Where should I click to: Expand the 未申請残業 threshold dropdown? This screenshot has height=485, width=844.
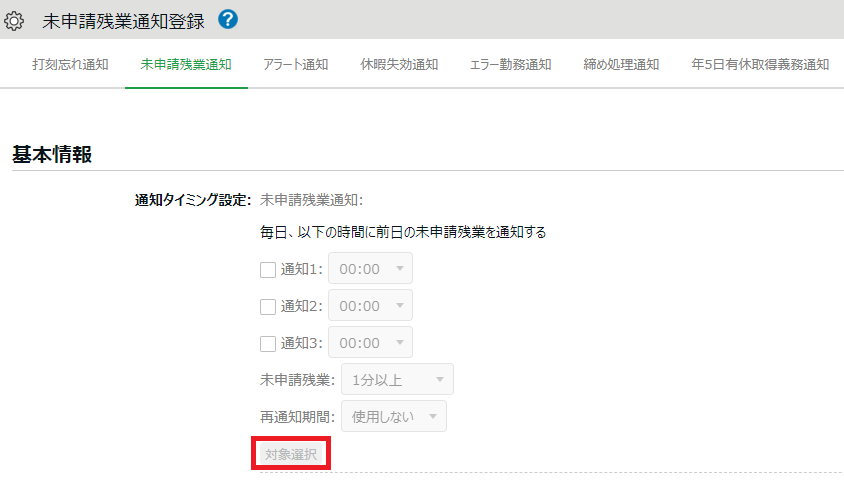(396, 380)
